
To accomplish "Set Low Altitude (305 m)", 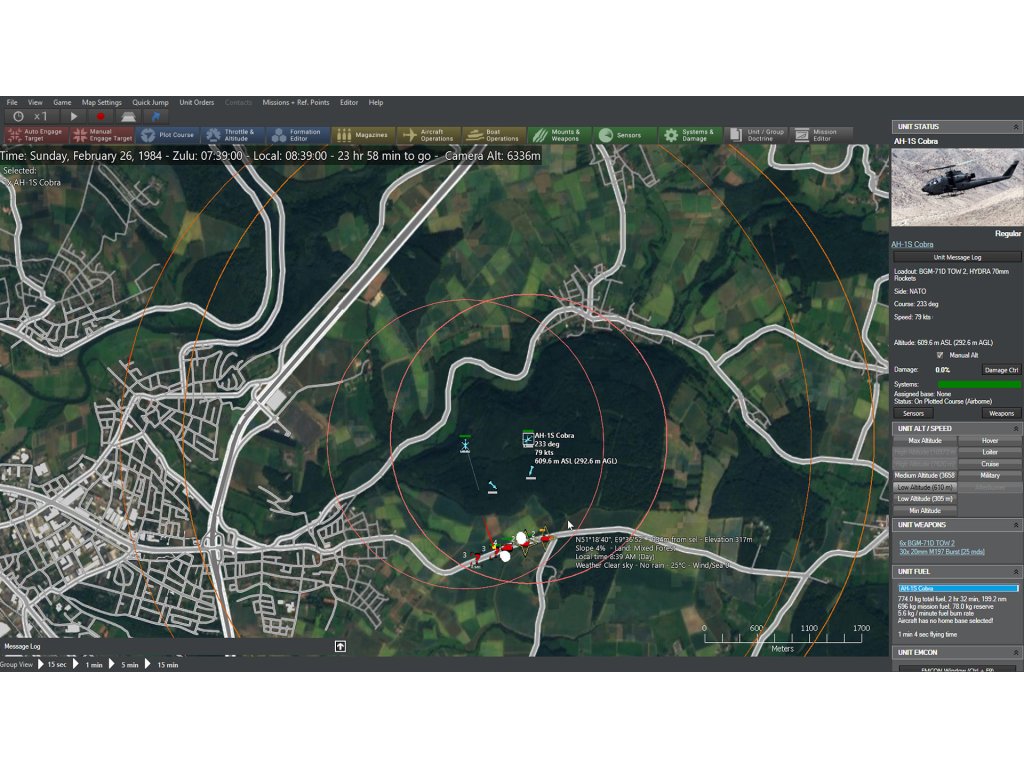I will [x=925, y=499].
